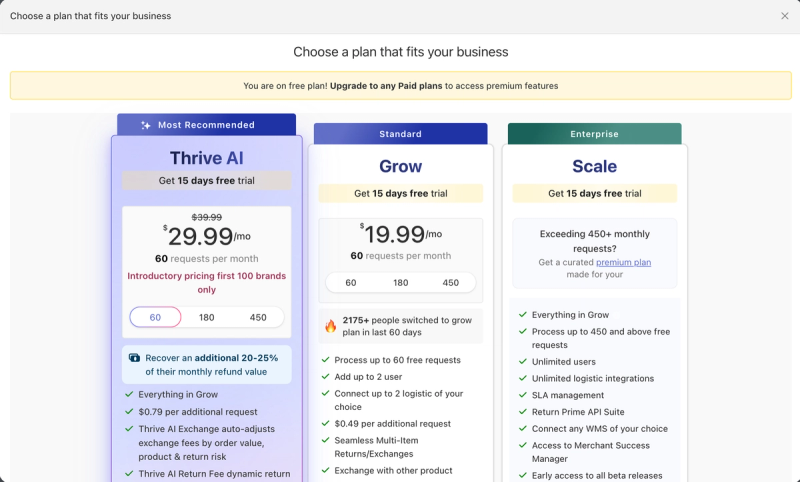Viewport: 800px width, 482px height.
Task: Click 'Early access to all beta releases'
Action: (597, 475)
